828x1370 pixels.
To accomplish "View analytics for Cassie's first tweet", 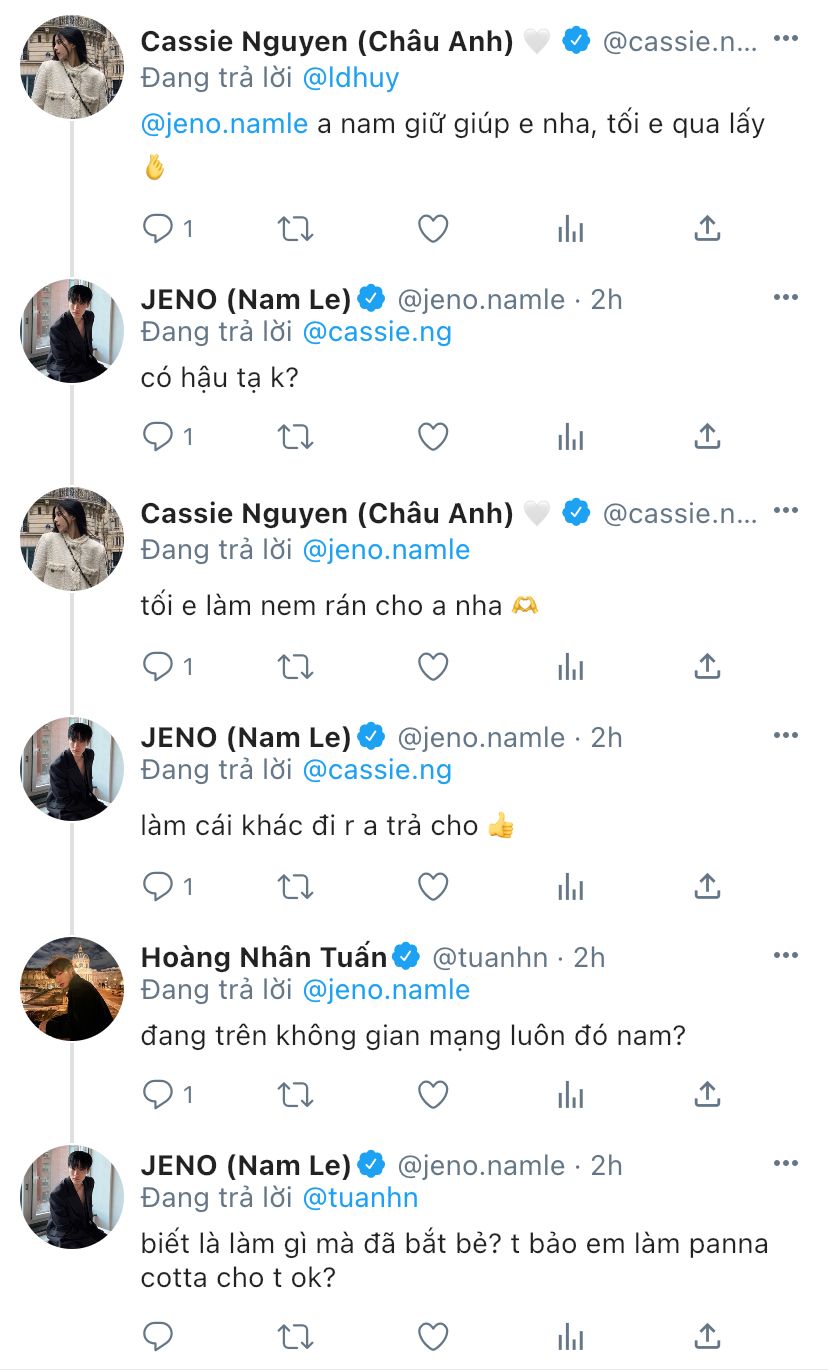I will click(570, 229).
